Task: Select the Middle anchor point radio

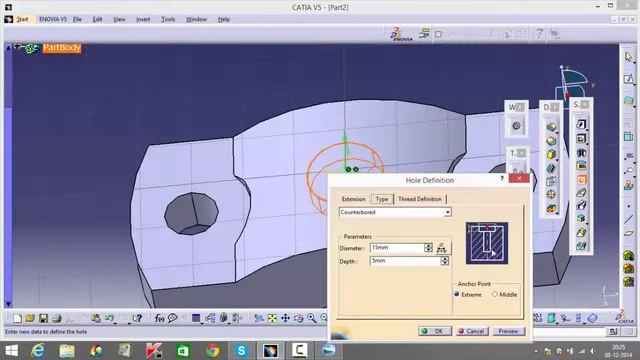Action: 495,294
